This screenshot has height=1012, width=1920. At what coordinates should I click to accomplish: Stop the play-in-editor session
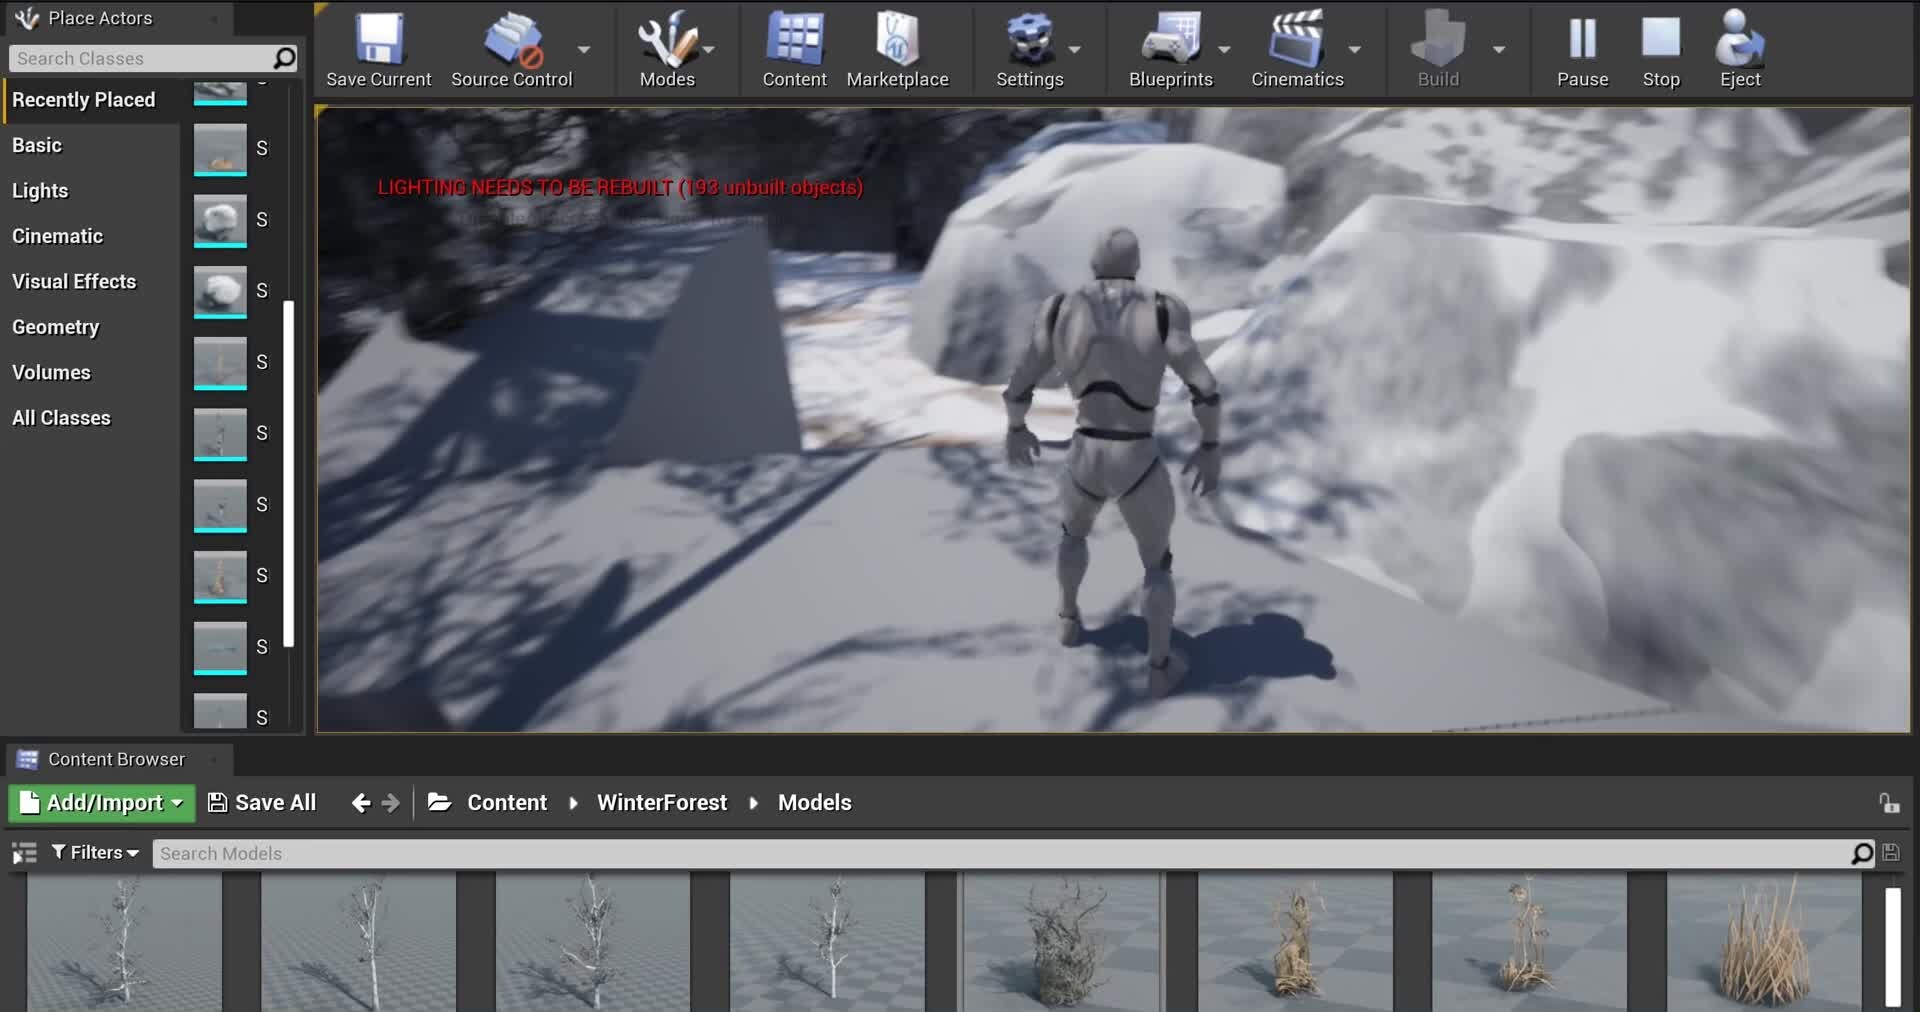tap(1660, 40)
